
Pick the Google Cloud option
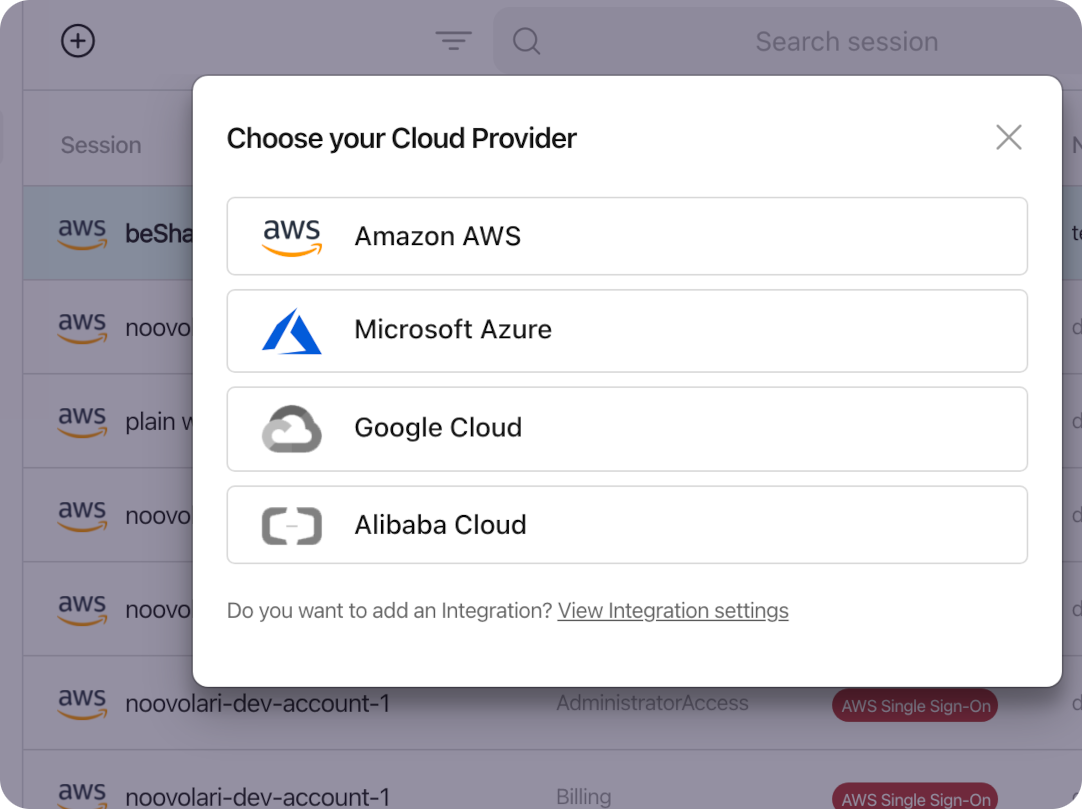pos(627,429)
